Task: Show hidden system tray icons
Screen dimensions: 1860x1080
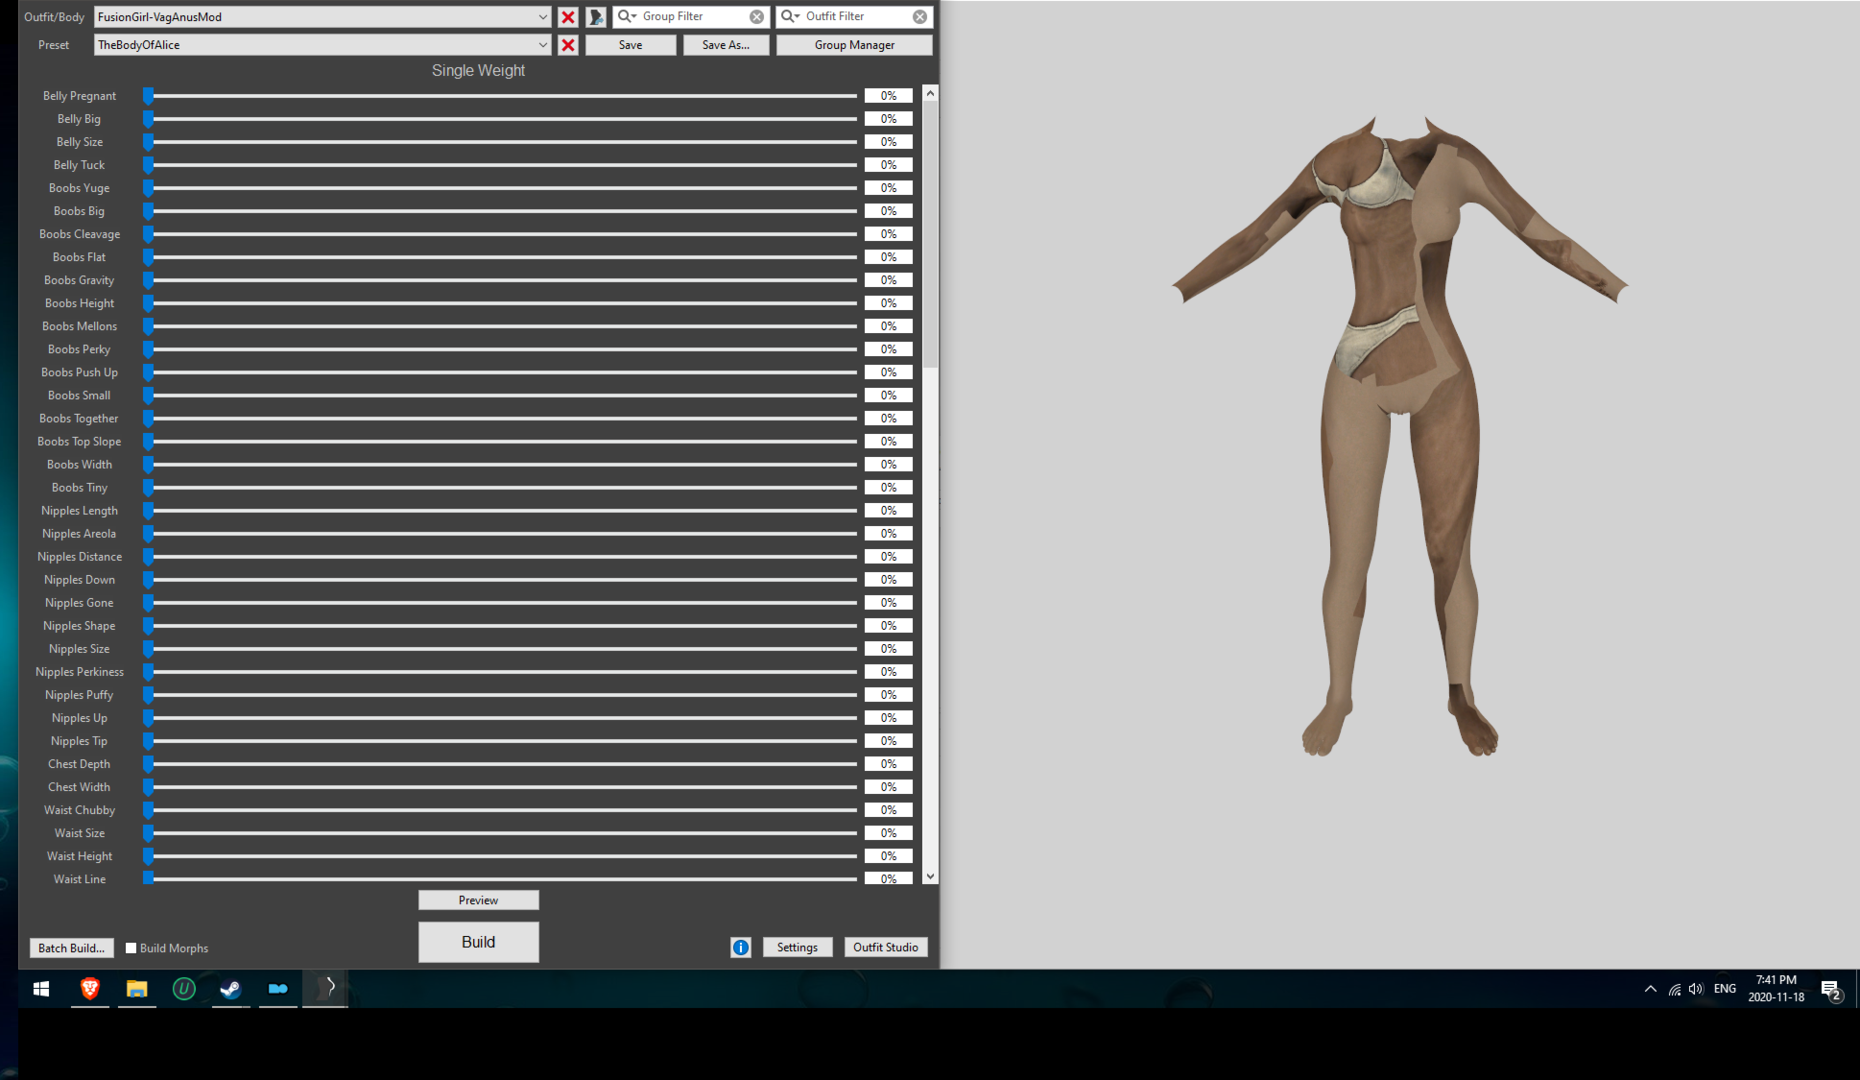Action: point(1650,989)
